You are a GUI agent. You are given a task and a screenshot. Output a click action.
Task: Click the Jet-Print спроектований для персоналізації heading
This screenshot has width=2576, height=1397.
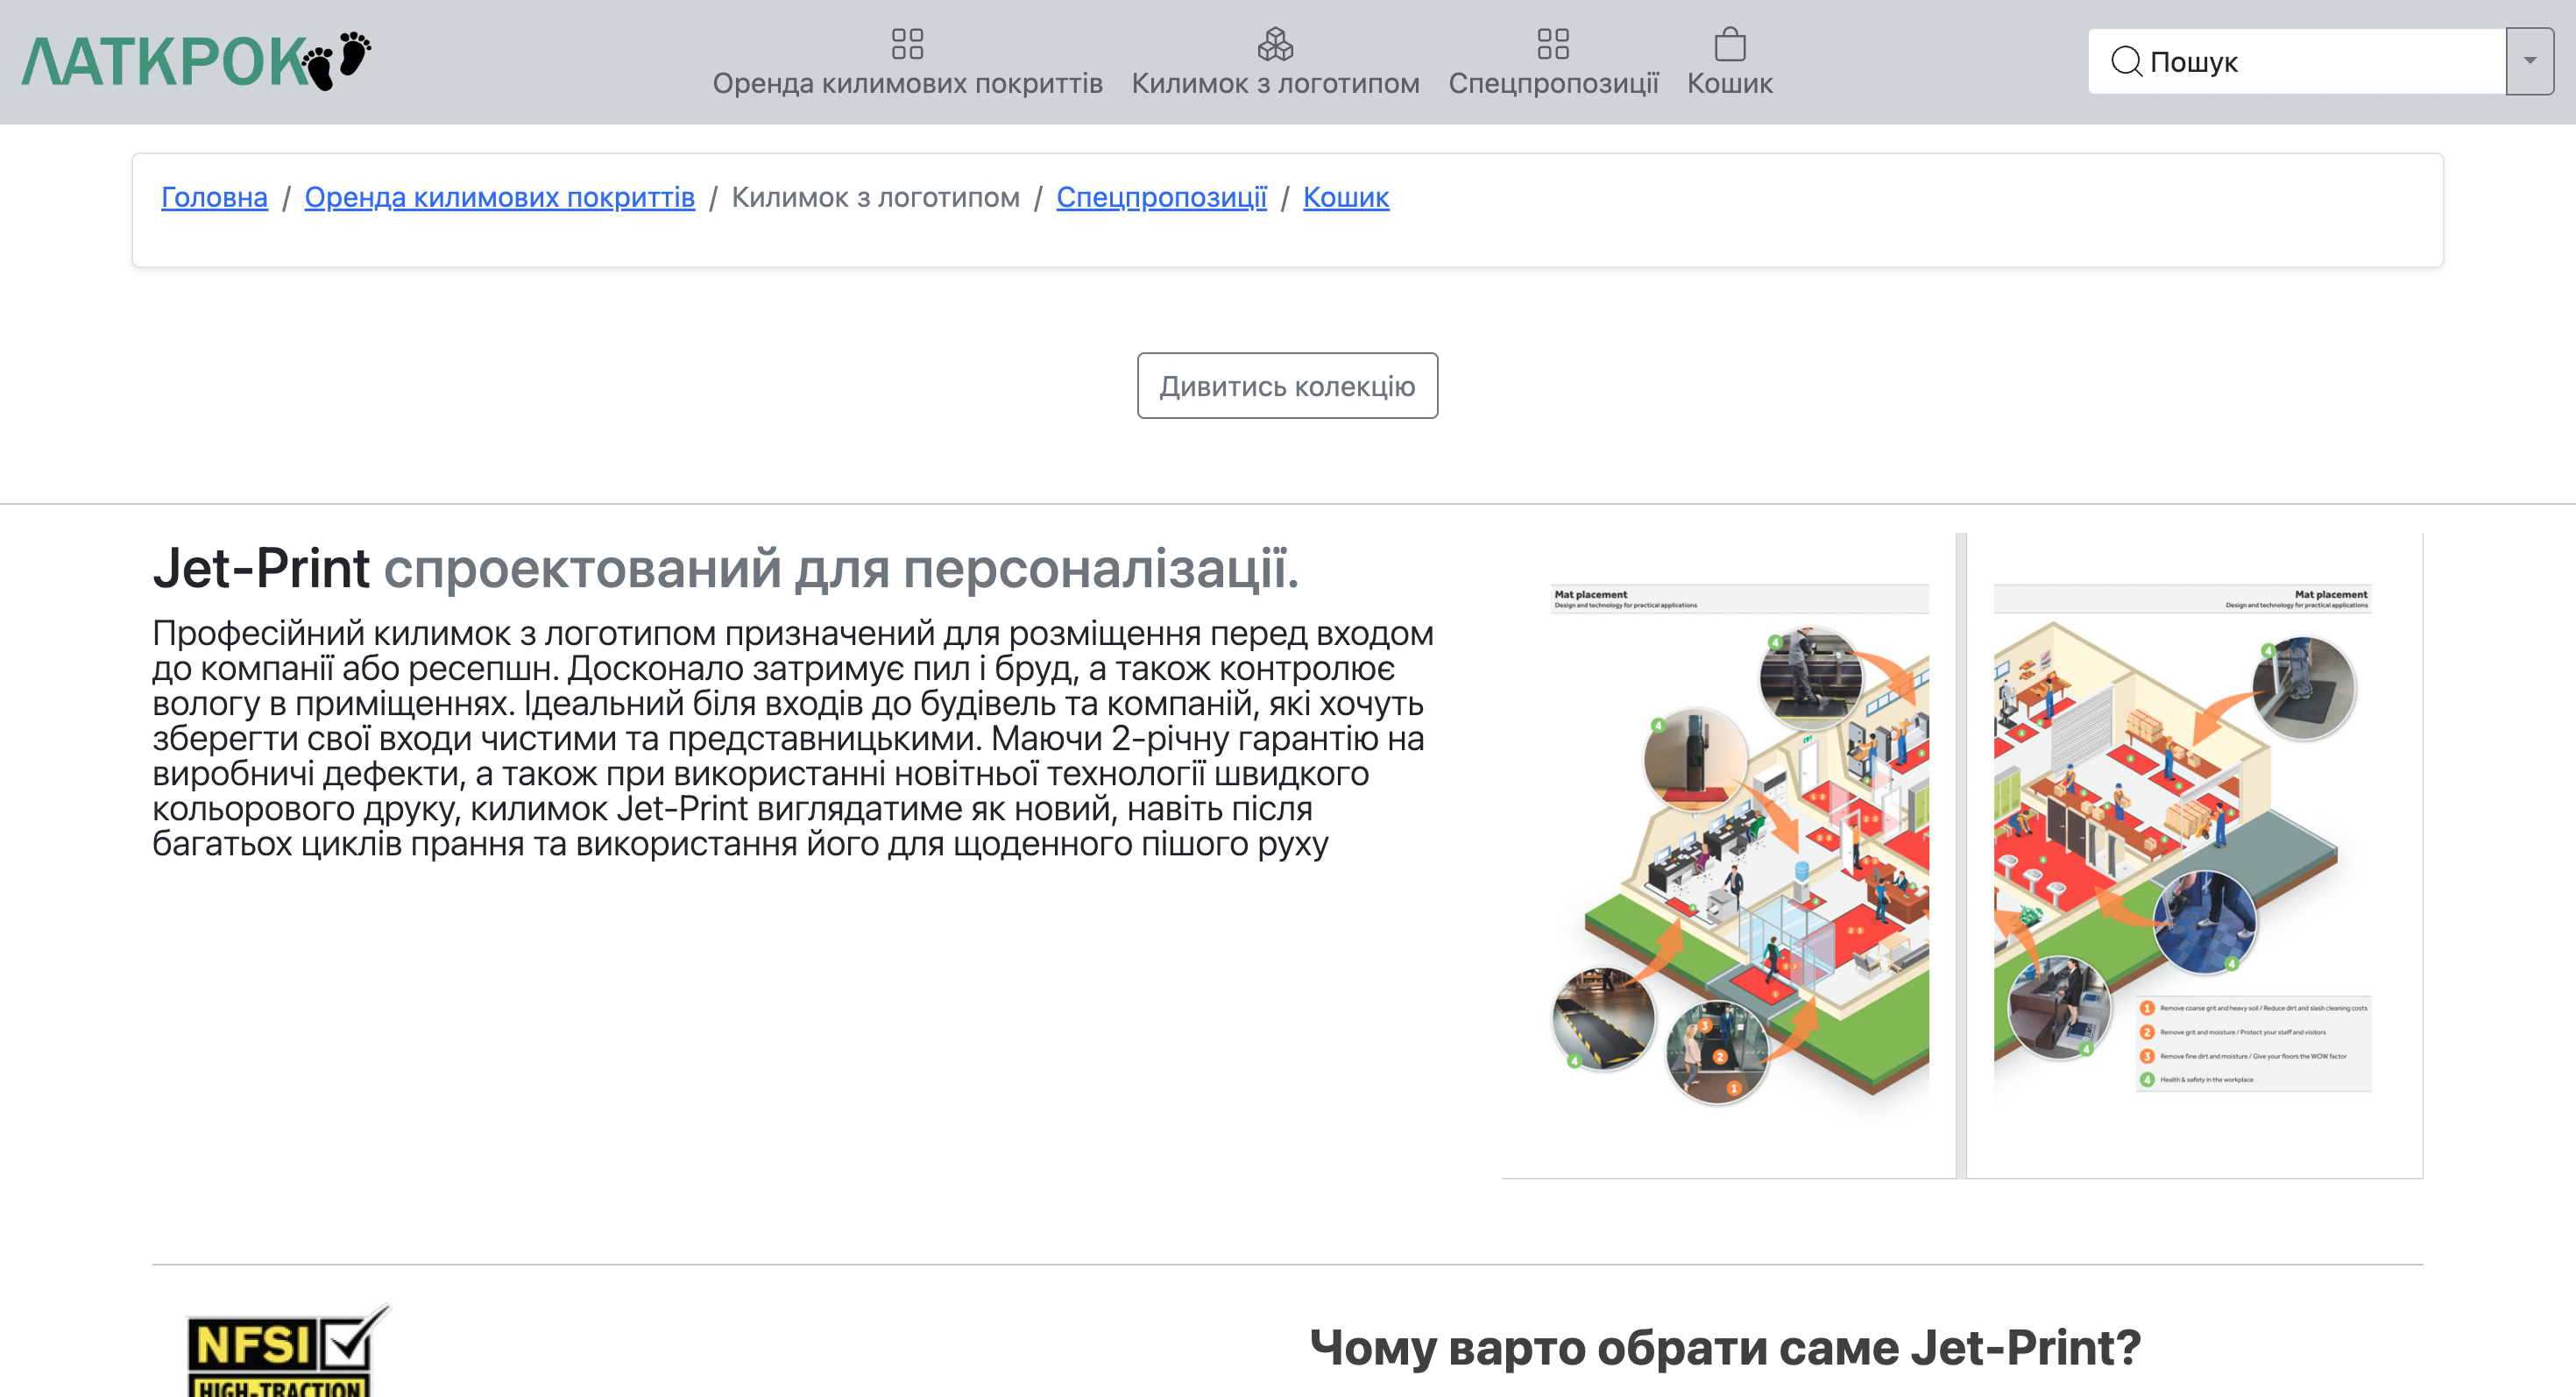click(726, 568)
